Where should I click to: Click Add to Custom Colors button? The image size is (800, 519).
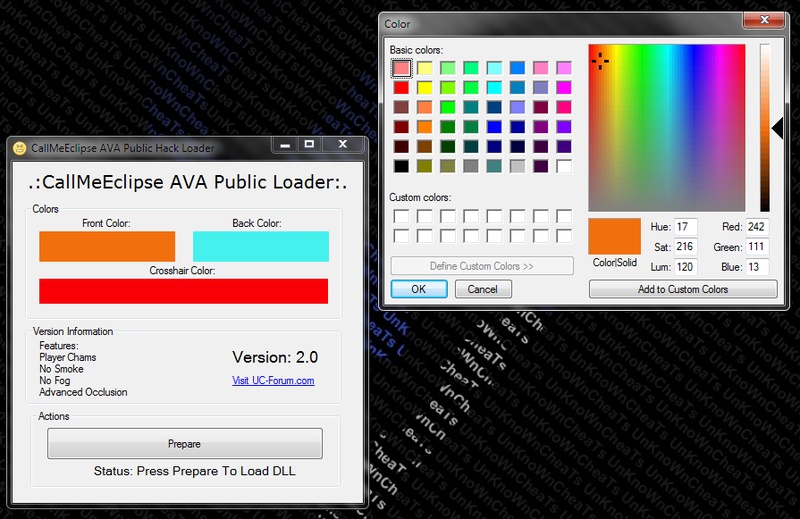click(x=683, y=289)
